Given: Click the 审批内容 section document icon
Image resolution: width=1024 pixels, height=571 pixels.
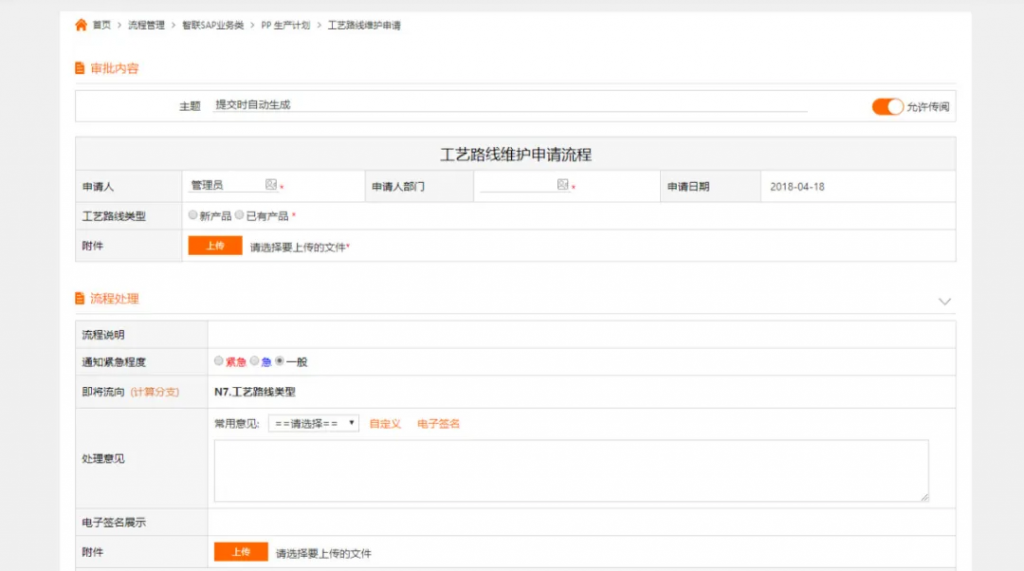Looking at the screenshot, I should [80, 68].
